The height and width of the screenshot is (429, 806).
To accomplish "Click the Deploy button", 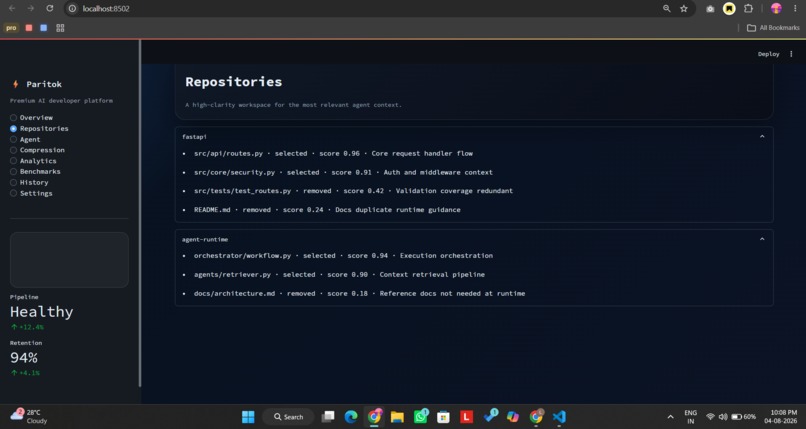I will [x=768, y=54].
